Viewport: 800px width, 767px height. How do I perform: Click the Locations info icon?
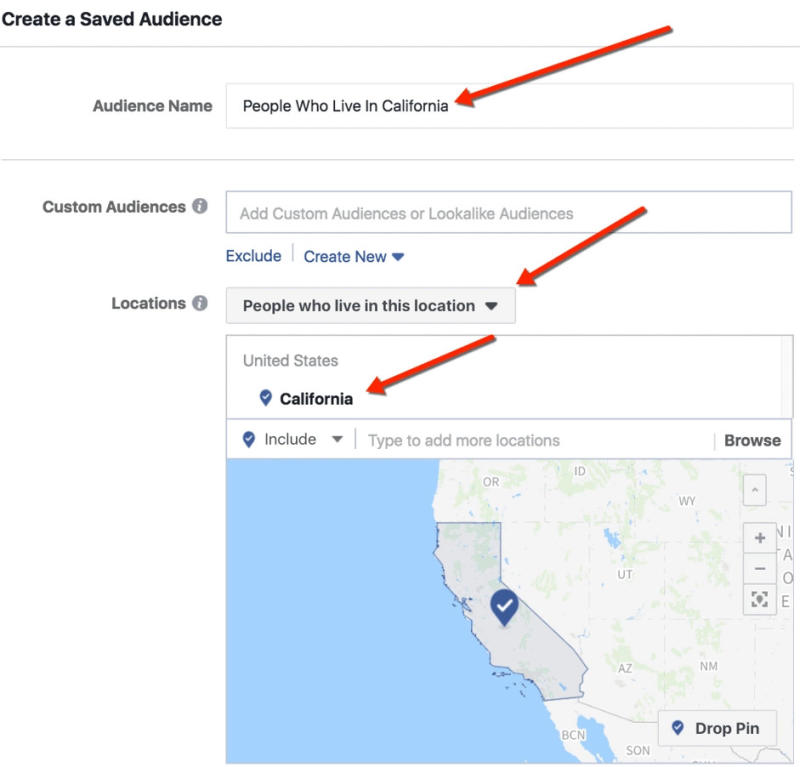200,303
